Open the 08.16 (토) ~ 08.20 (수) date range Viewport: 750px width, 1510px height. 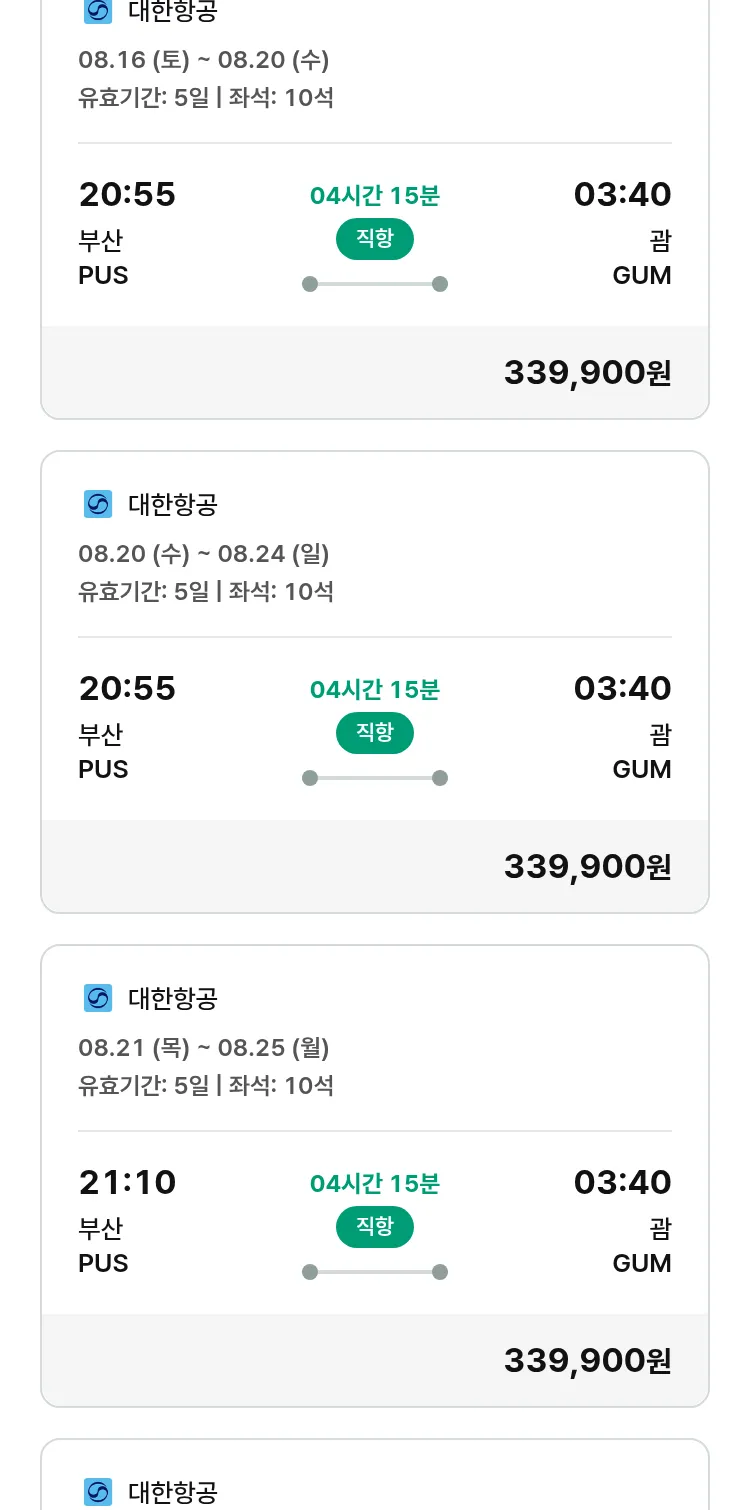tap(204, 60)
